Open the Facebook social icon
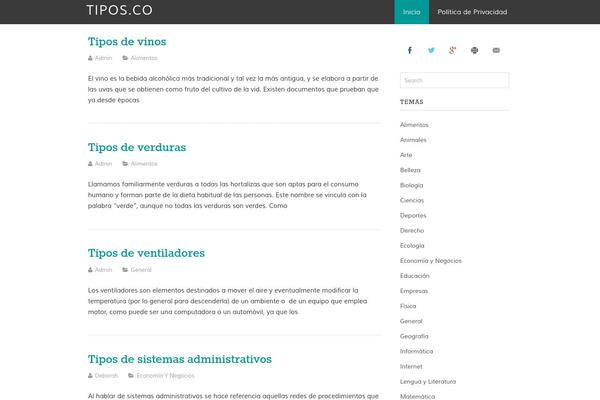Image resolution: width=600 pixels, height=400 pixels. coord(409,50)
